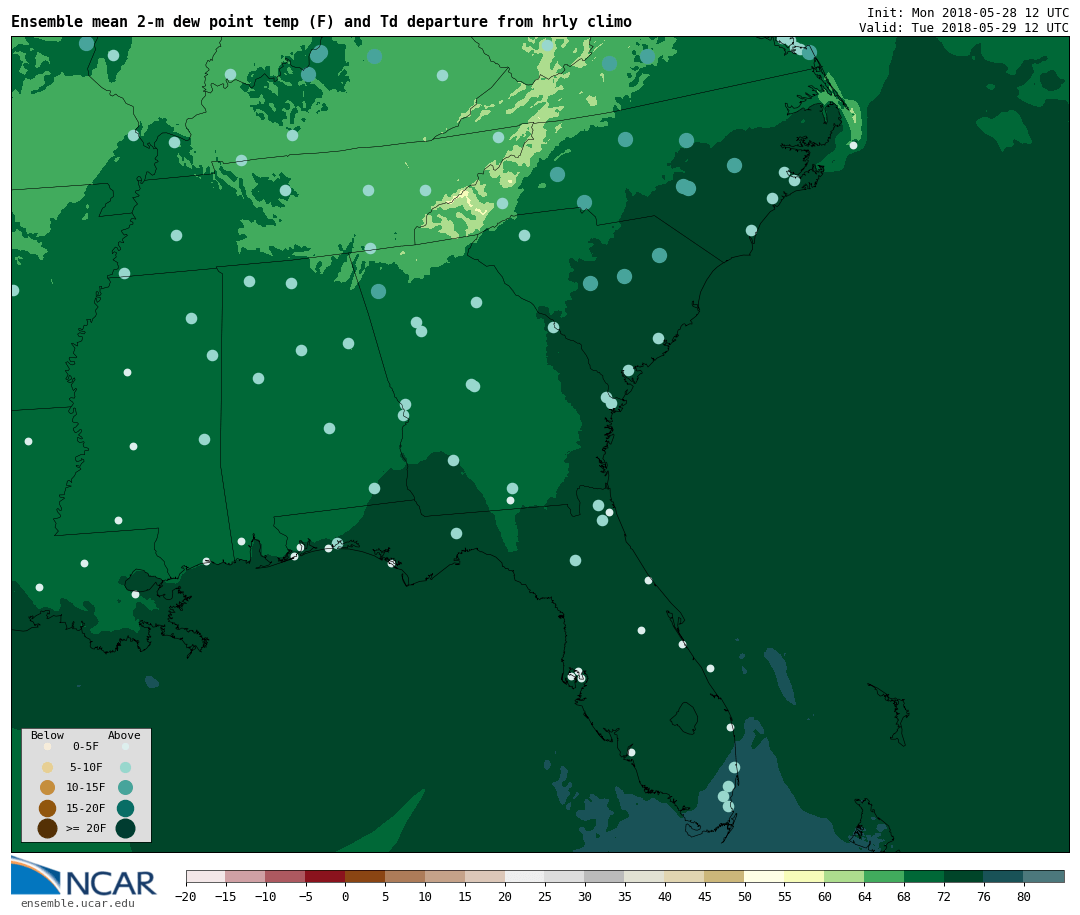Pick the brown swatch between 0 and 5
This screenshot has width=1080, height=915.
[365, 876]
